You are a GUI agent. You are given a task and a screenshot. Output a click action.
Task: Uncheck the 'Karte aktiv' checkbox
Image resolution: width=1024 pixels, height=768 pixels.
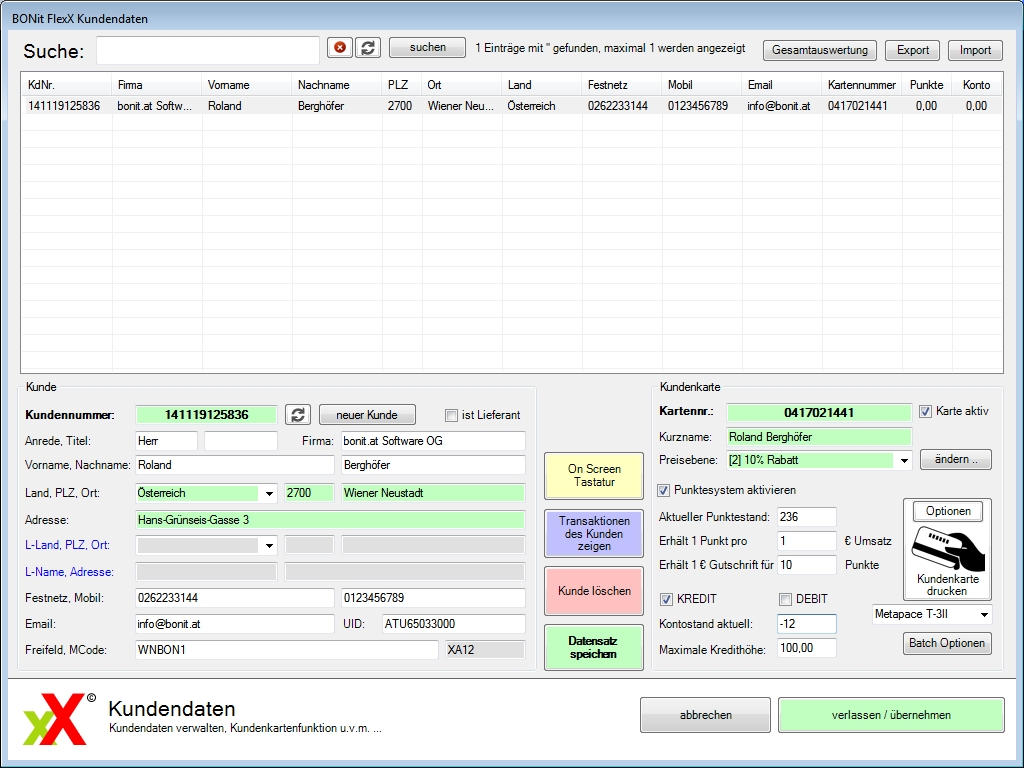[925, 411]
